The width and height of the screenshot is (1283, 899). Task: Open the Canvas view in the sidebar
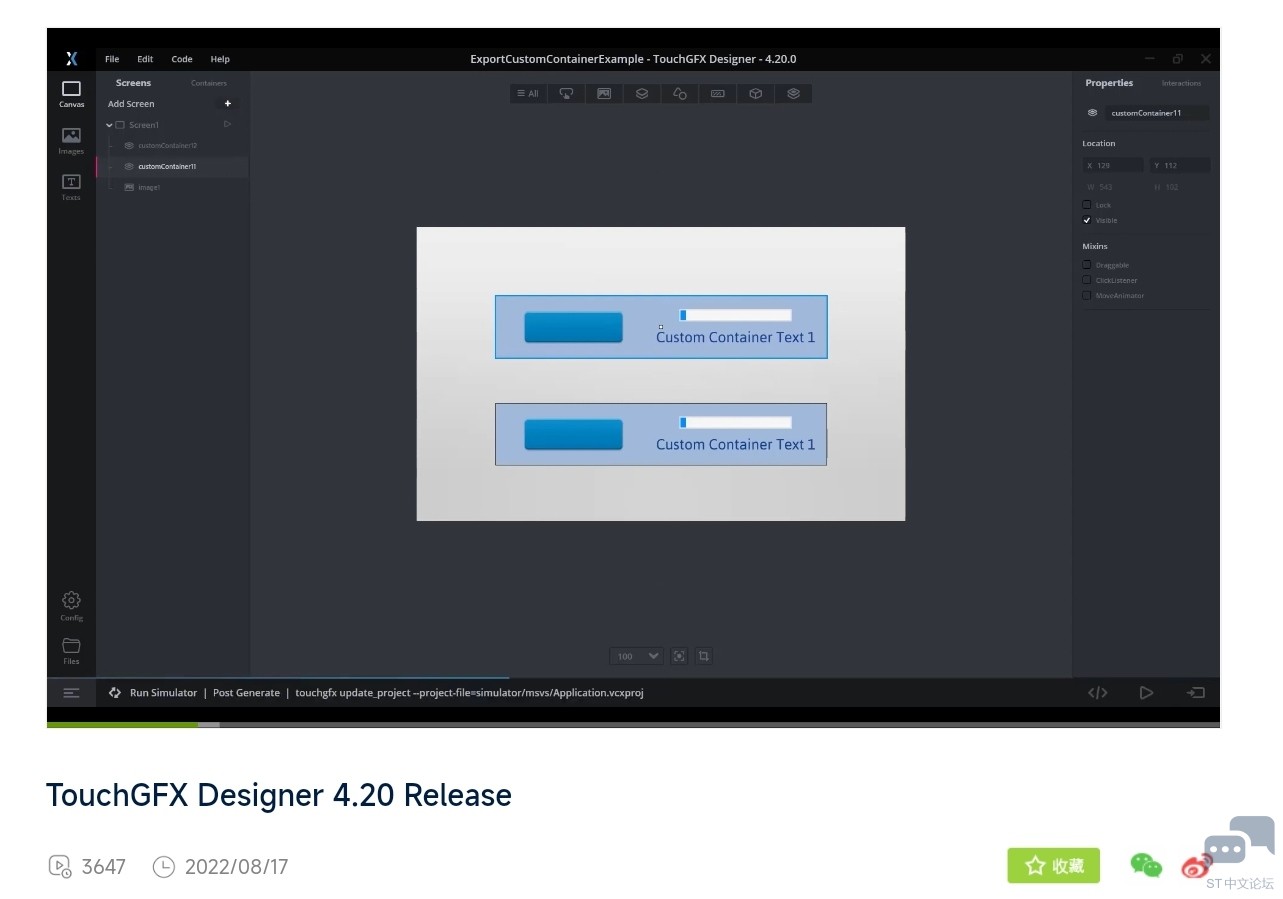point(71,94)
